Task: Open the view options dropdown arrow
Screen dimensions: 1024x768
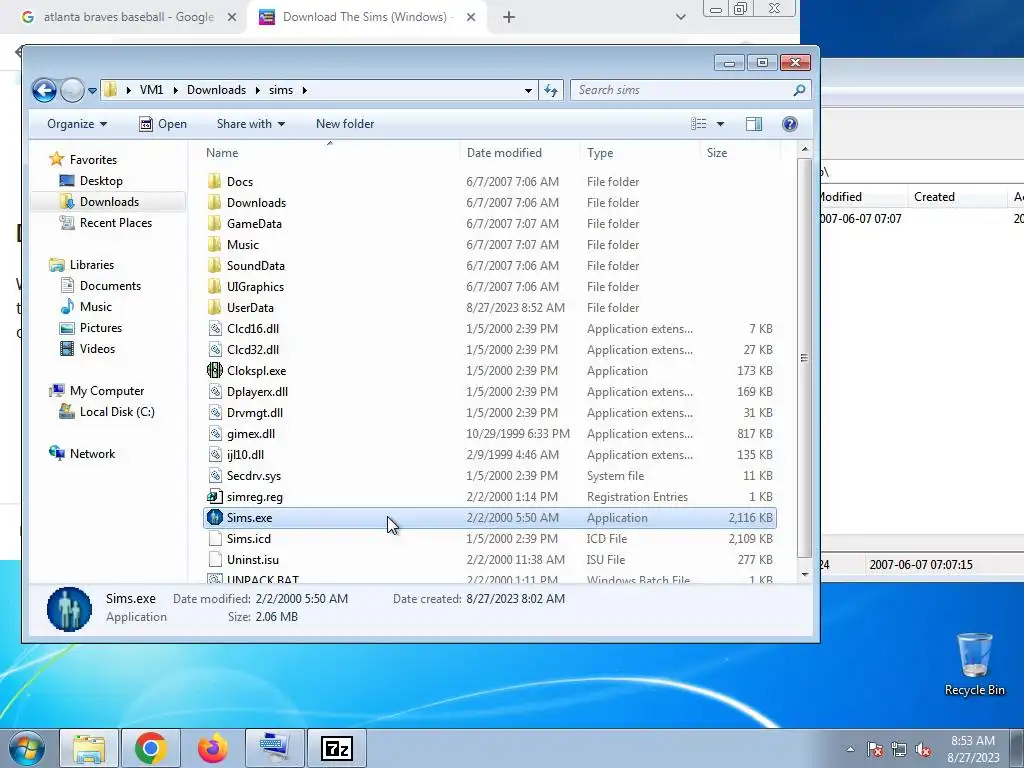Action: coord(720,123)
